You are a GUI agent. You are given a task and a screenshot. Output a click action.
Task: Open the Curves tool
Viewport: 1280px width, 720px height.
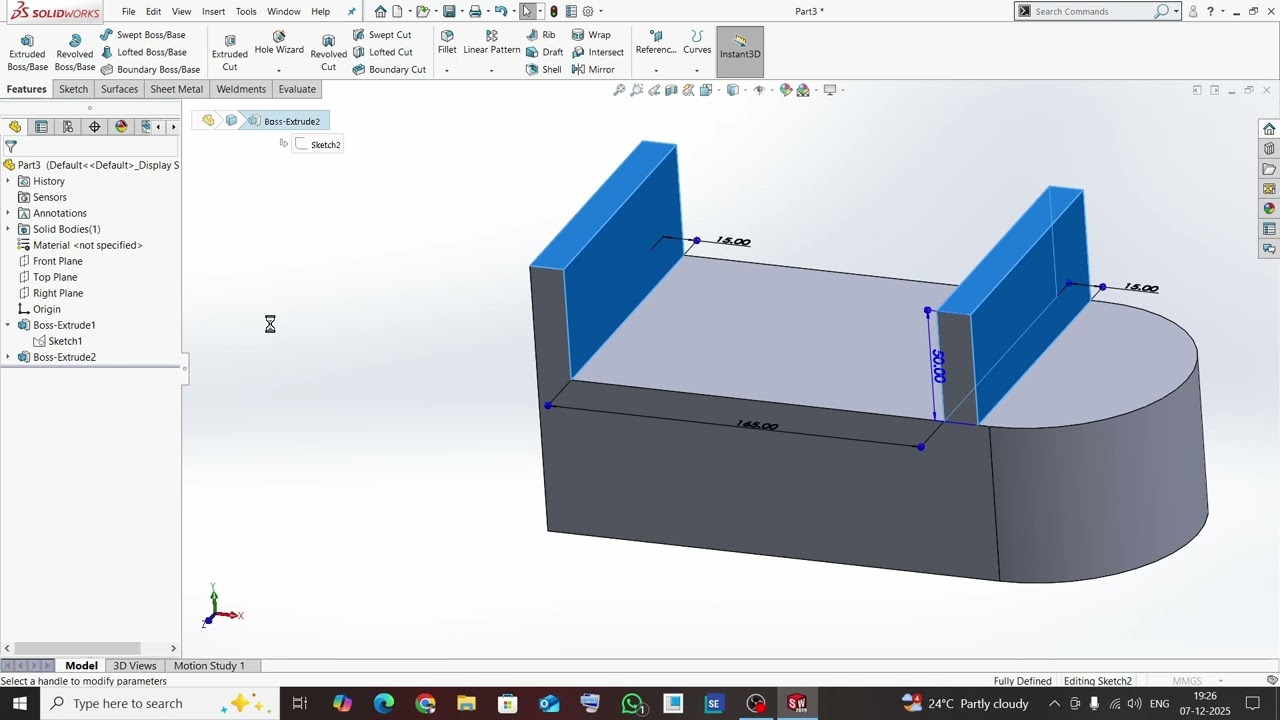(x=697, y=42)
